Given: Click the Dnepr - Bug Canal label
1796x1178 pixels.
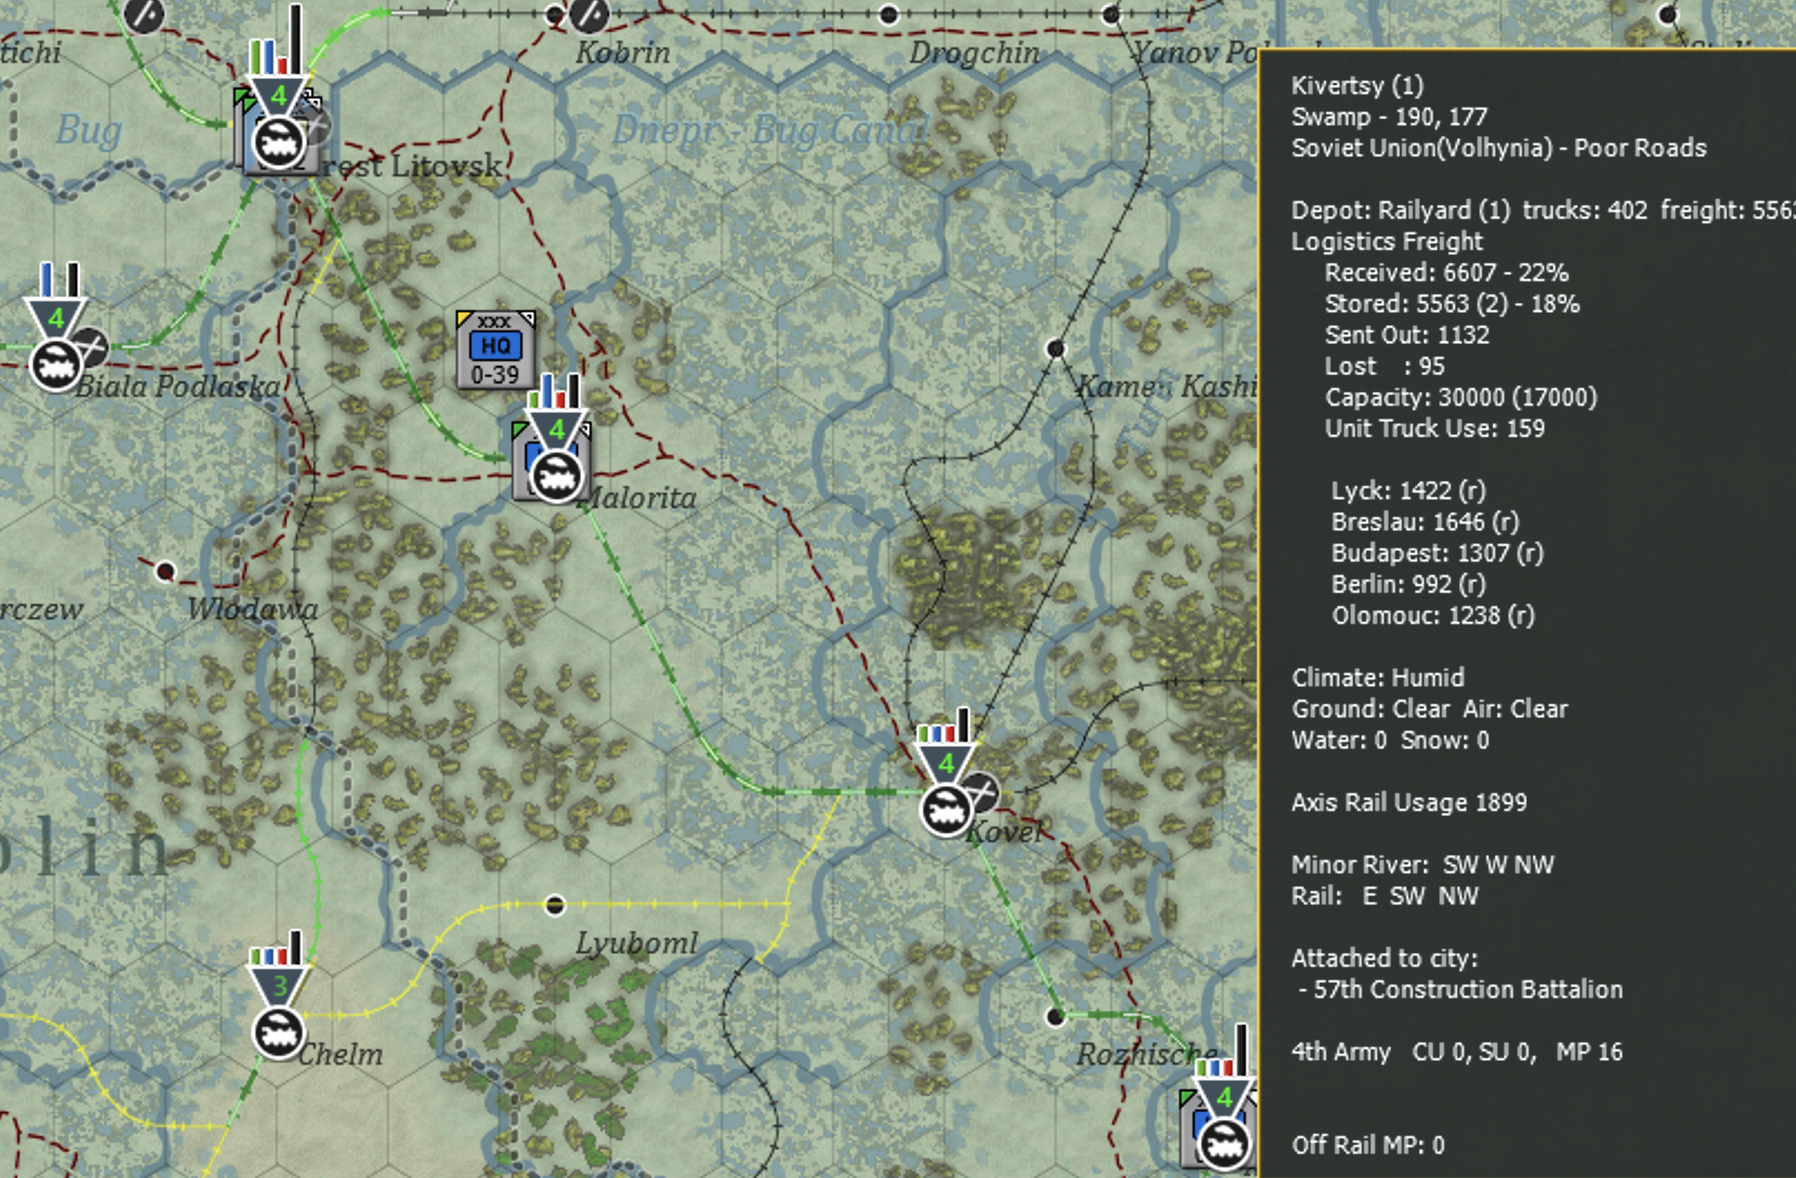Looking at the screenshot, I should [770, 130].
